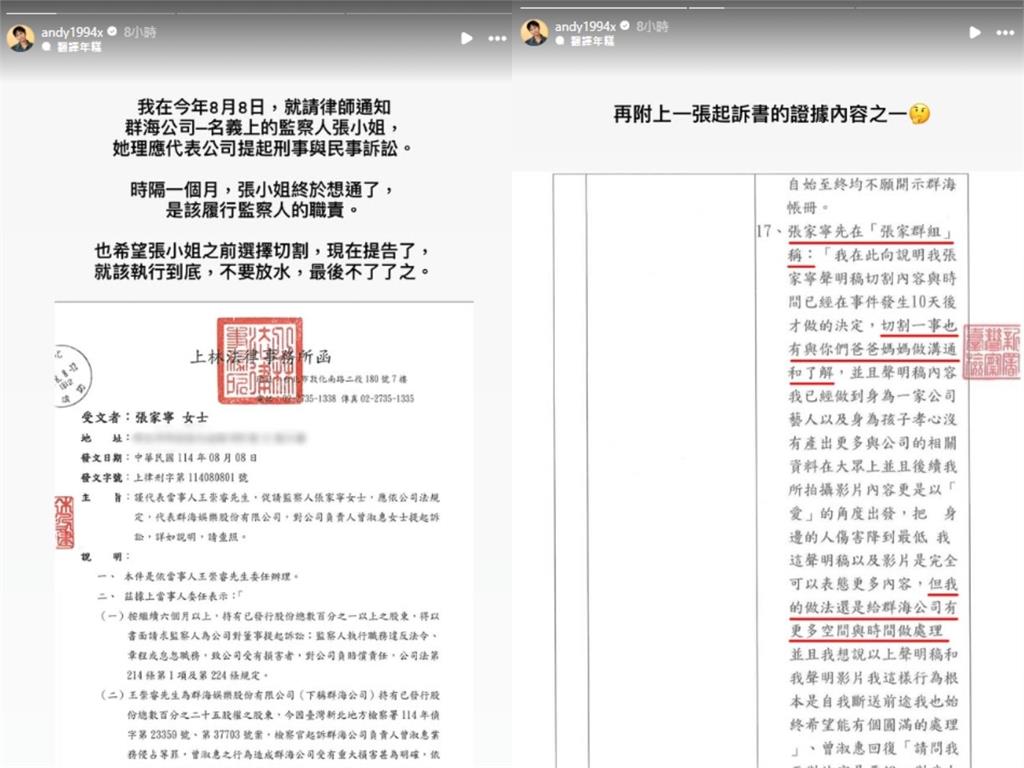Click the 8小時 timestamp in left story
Screen dimensions: 1024x768
[140, 32]
